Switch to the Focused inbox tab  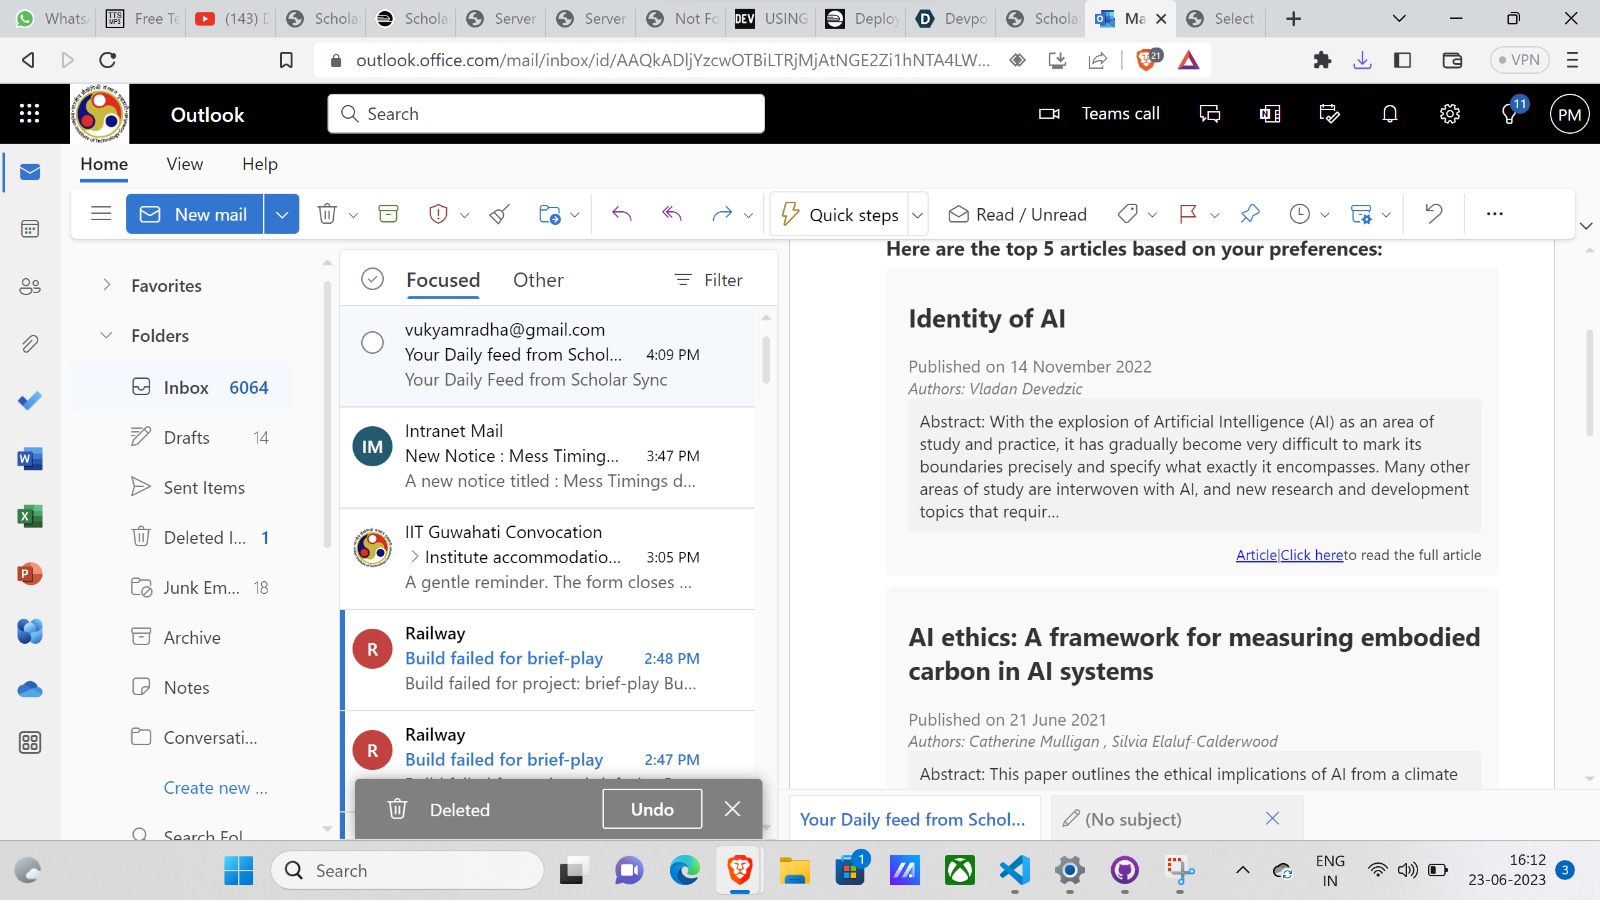click(443, 280)
